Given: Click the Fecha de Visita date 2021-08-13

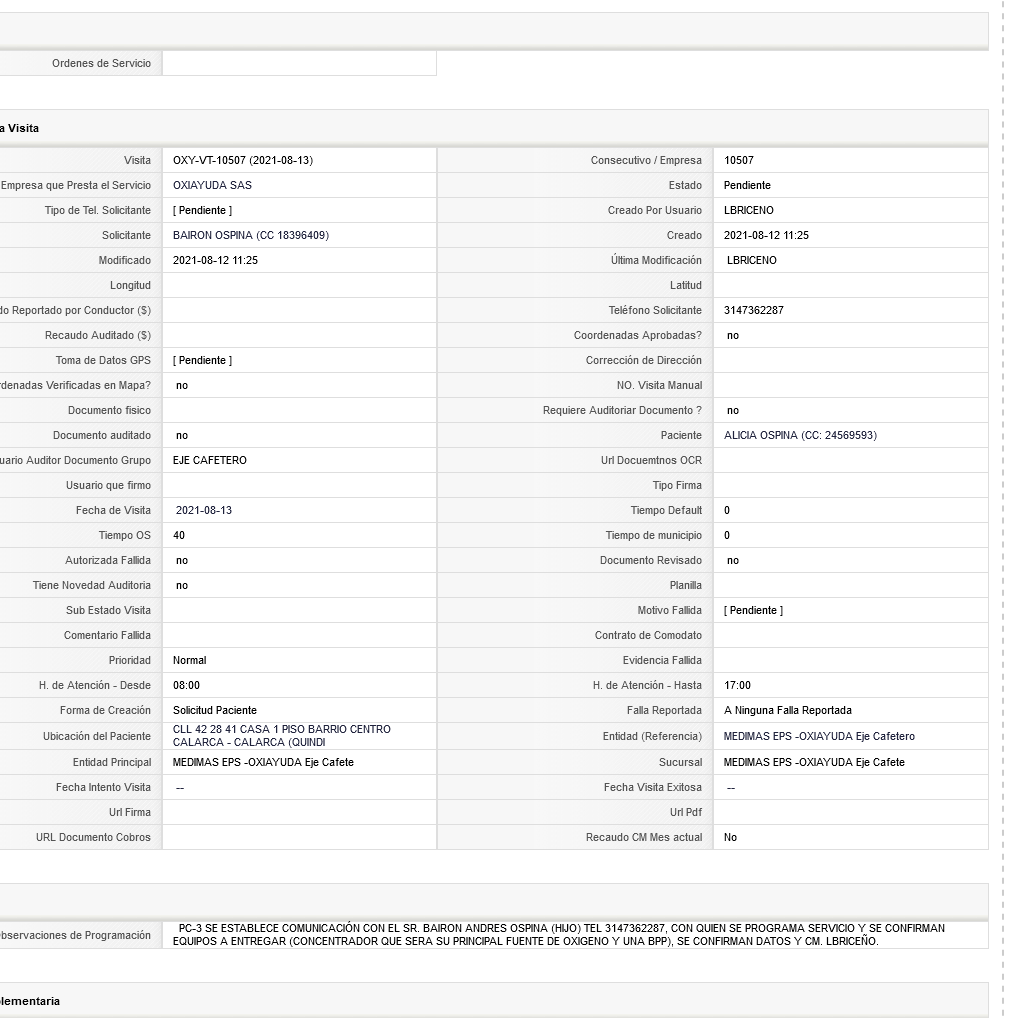Looking at the screenshot, I should point(204,510).
